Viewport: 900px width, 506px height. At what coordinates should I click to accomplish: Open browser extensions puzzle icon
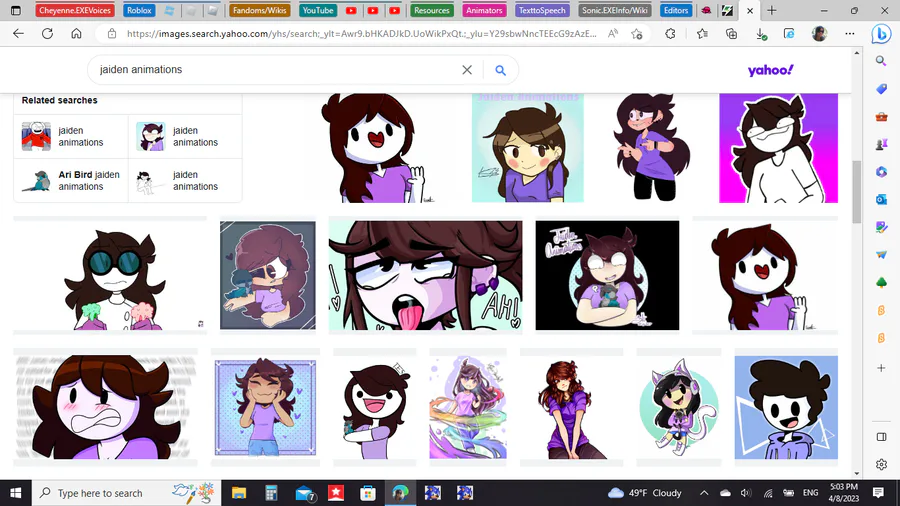670,34
